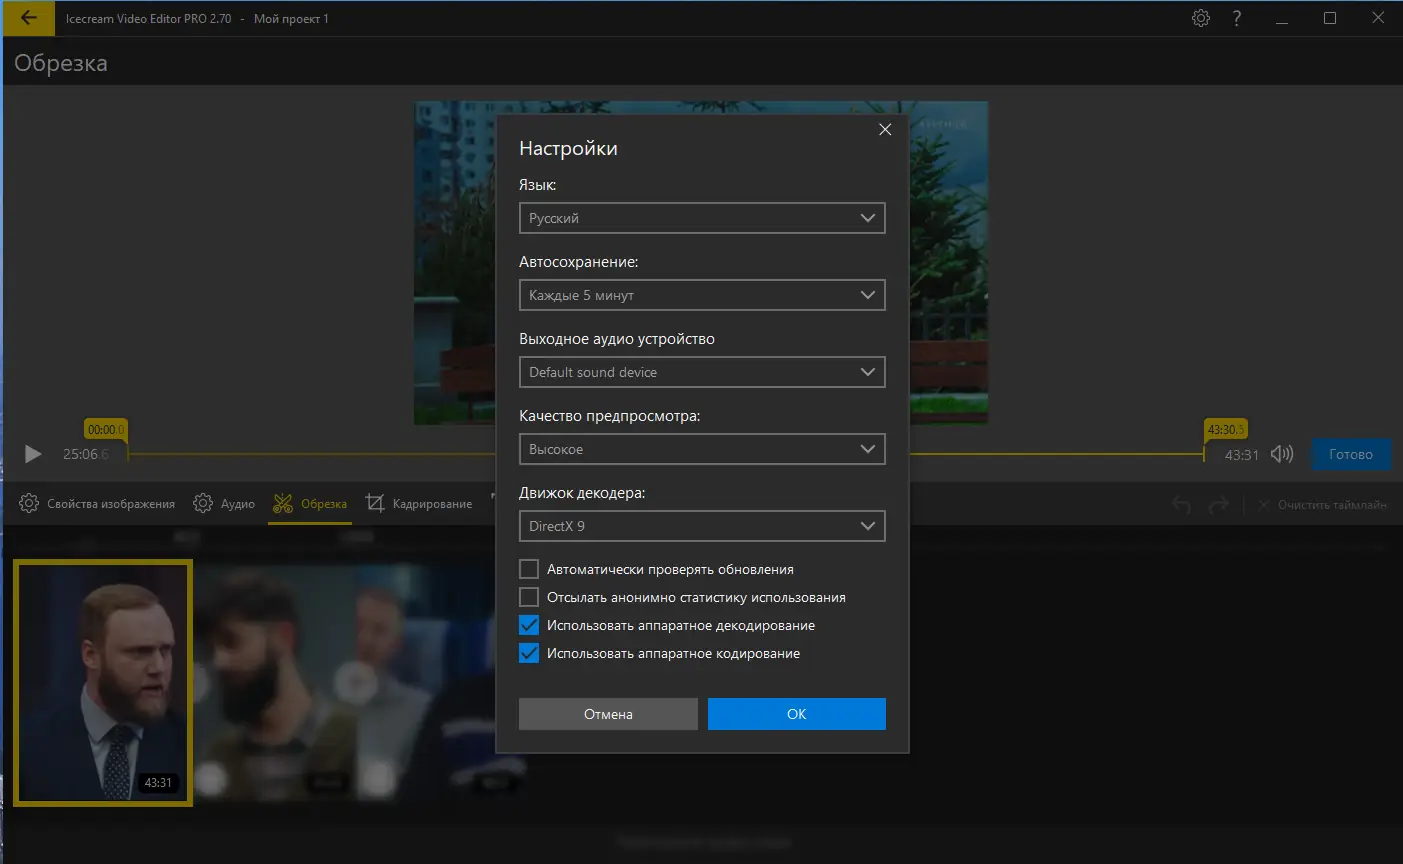This screenshot has height=864, width=1403.
Task: Close the Icecream Video Editor window
Action: coord(1378,18)
